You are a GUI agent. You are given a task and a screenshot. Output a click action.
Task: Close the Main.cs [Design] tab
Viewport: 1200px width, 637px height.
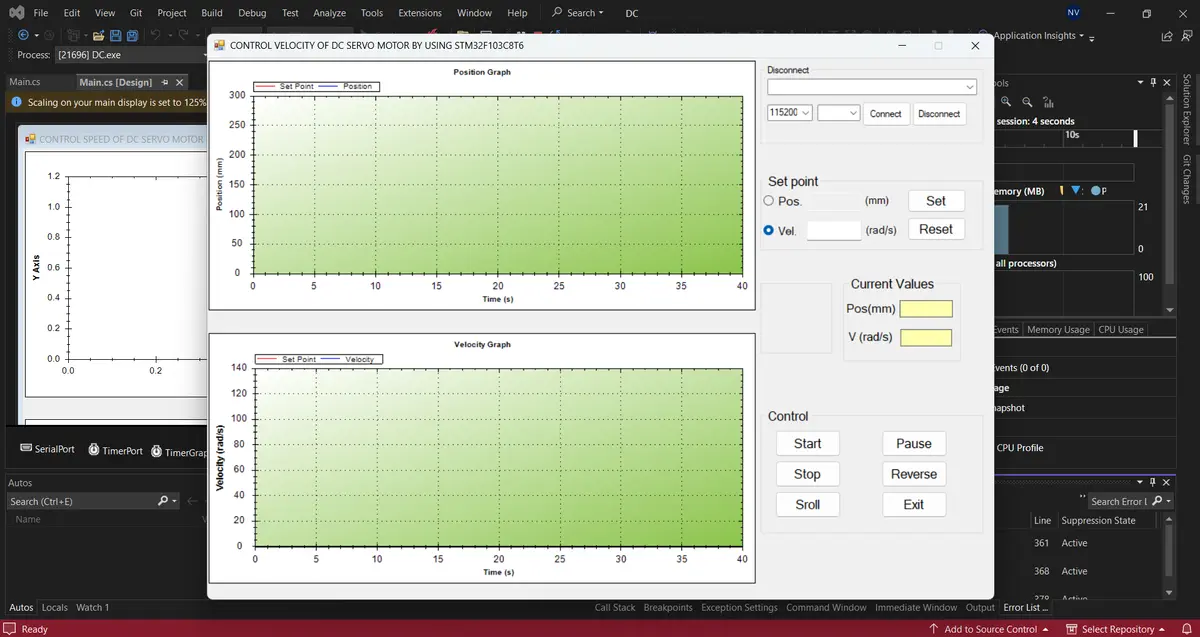(x=180, y=82)
